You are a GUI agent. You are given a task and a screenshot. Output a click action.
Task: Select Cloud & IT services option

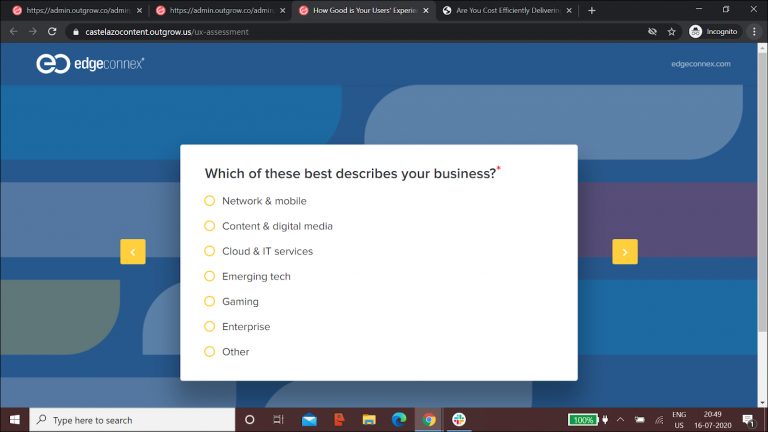tap(210, 251)
